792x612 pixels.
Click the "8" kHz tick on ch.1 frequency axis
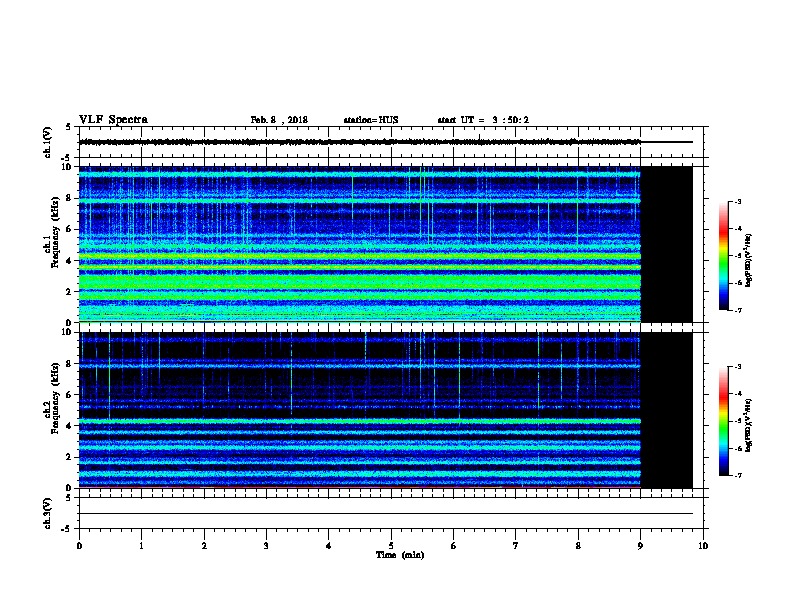click(69, 198)
